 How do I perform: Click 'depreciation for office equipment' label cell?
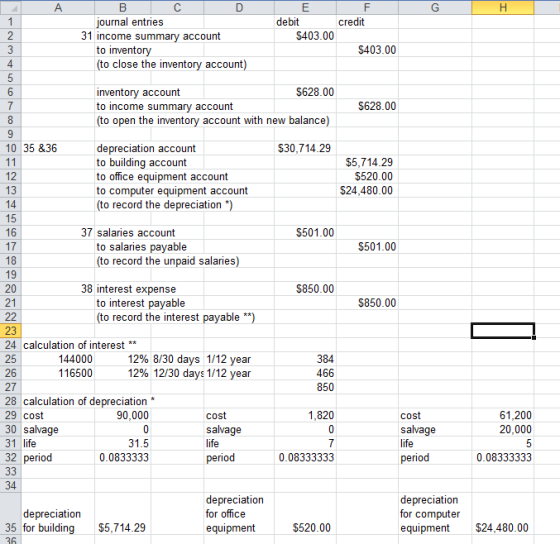click(239, 514)
